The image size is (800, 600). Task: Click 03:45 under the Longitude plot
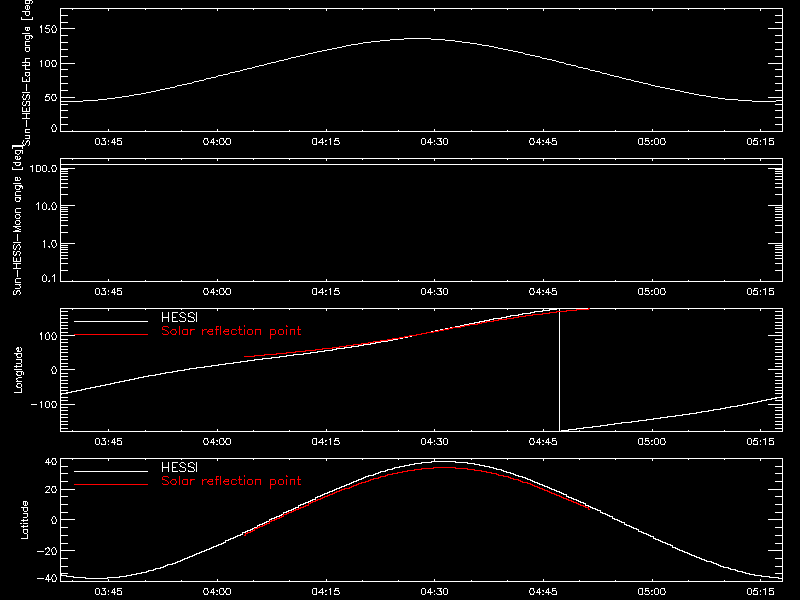coord(108,442)
